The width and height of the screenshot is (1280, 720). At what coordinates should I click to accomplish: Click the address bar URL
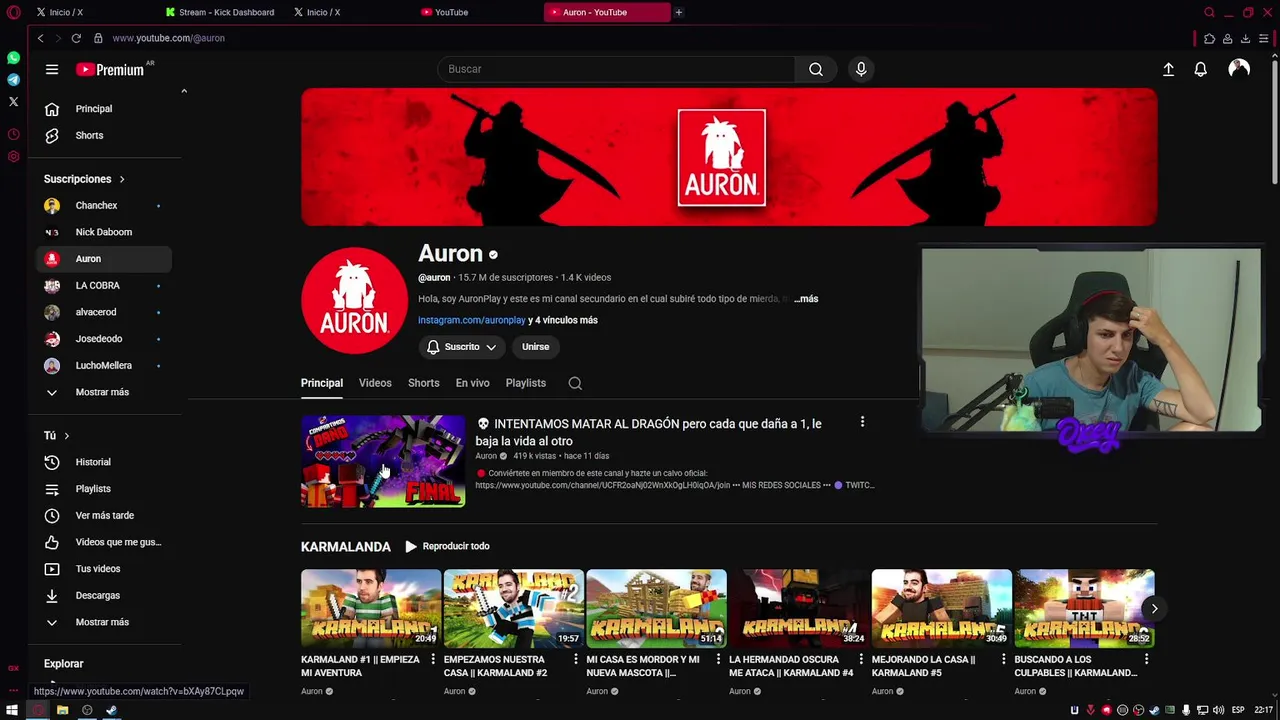click(168, 38)
